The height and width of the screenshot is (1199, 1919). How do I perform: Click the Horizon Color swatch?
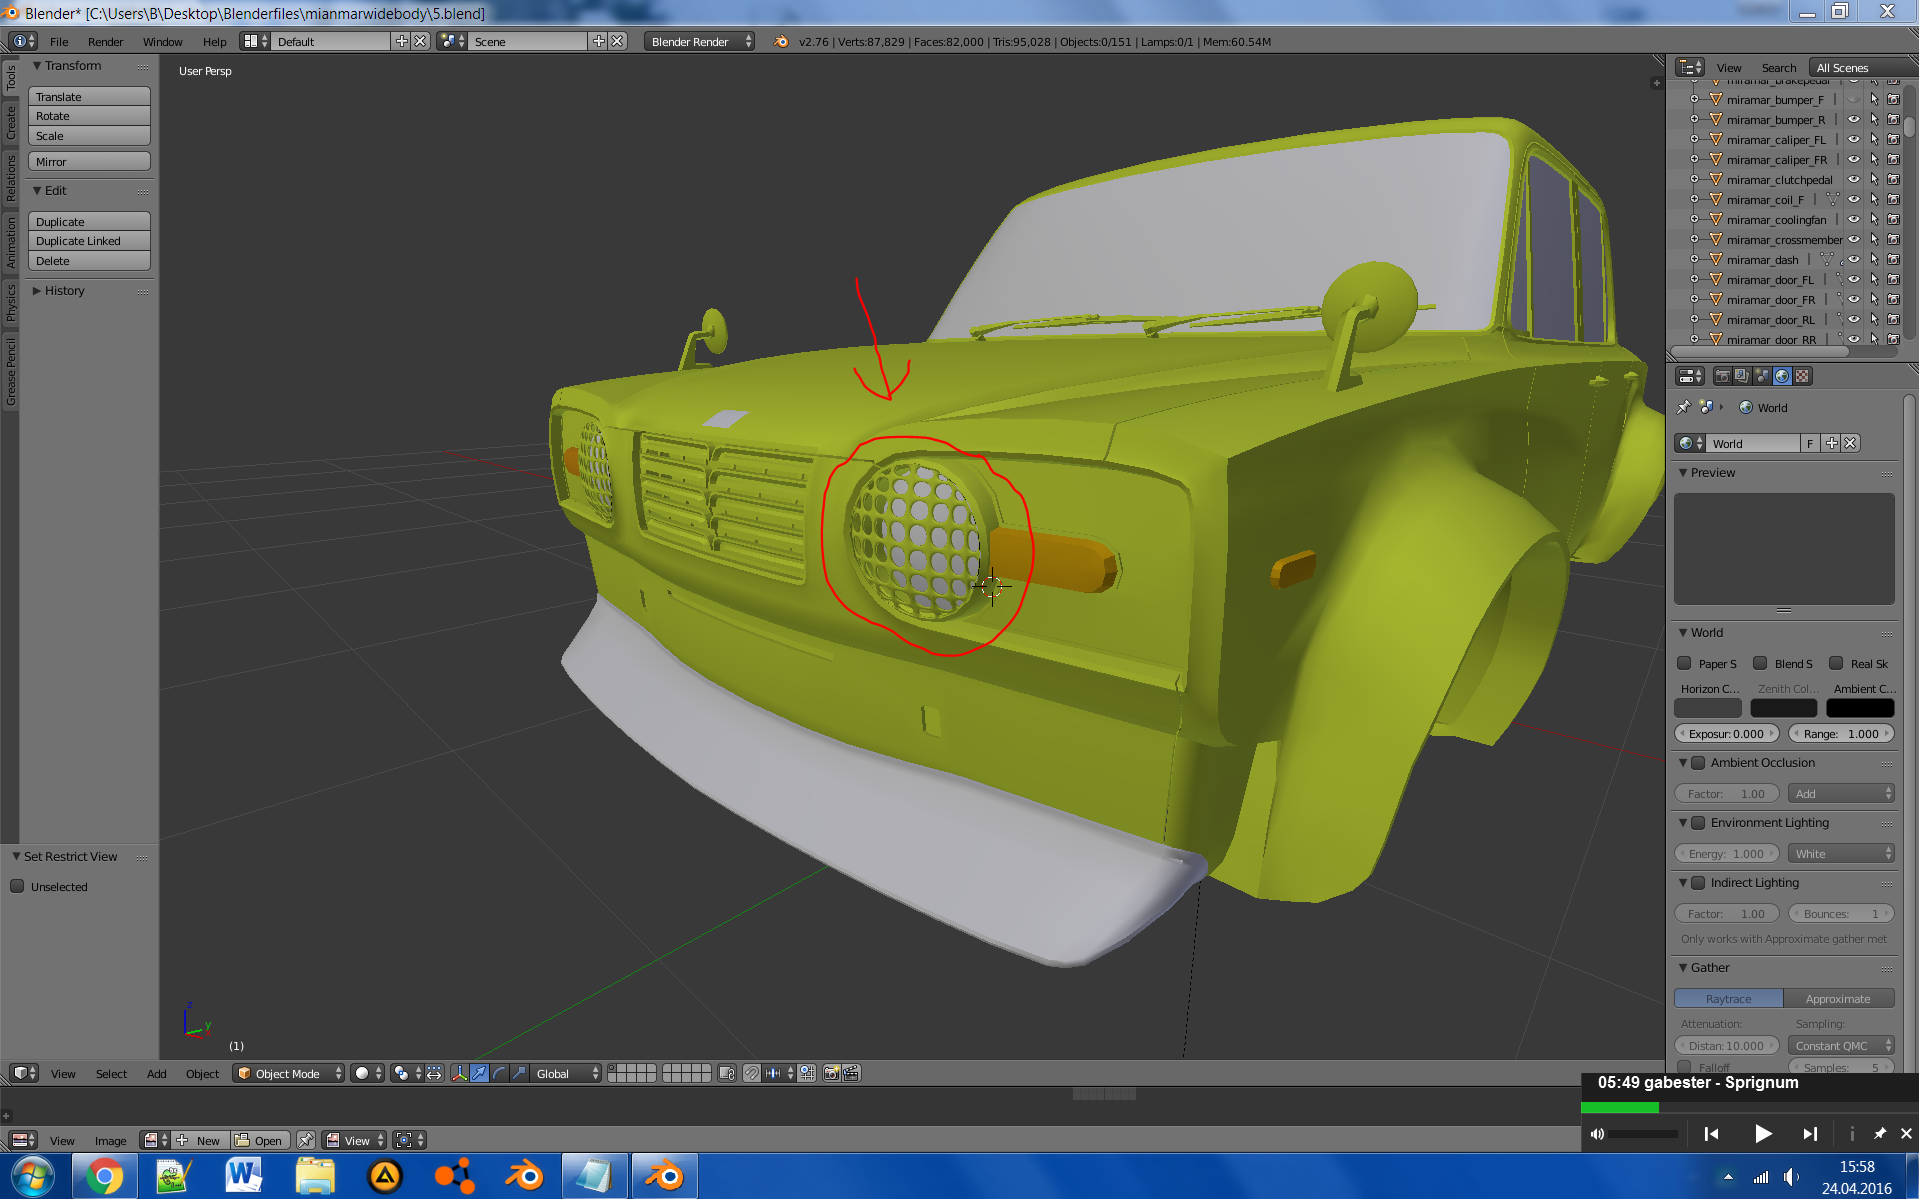pyautogui.click(x=1708, y=708)
